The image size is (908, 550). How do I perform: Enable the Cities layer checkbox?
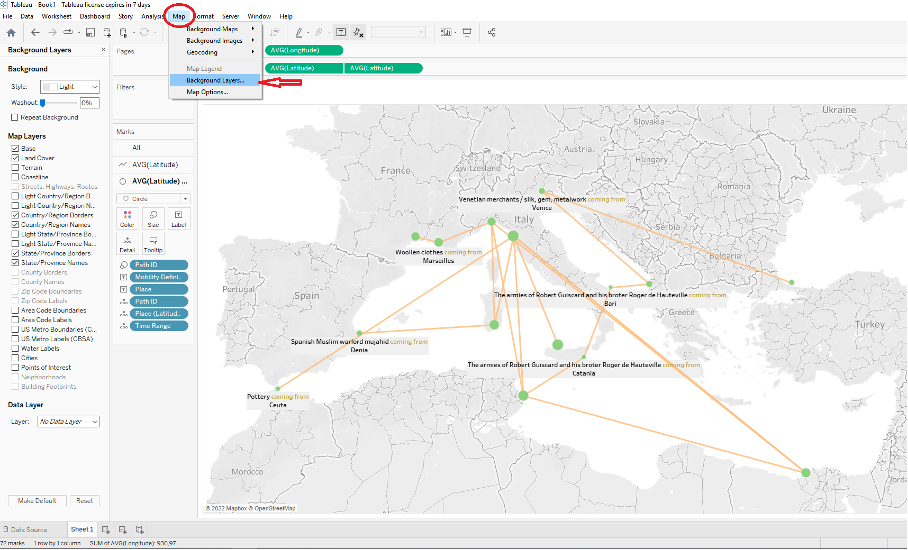pyautogui.click(x=15, y=358)
